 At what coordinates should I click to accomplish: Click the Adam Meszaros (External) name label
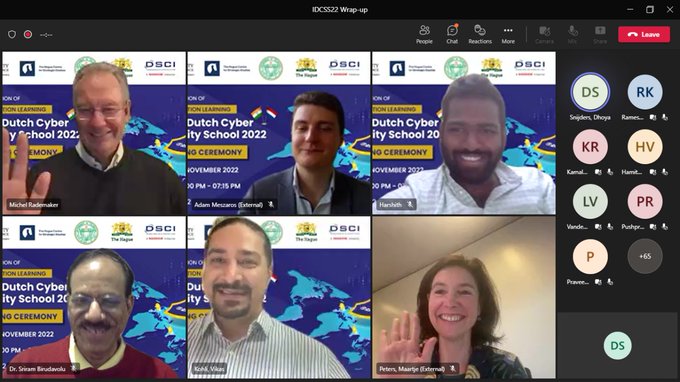pyautogui.click(x=229, y=205)
